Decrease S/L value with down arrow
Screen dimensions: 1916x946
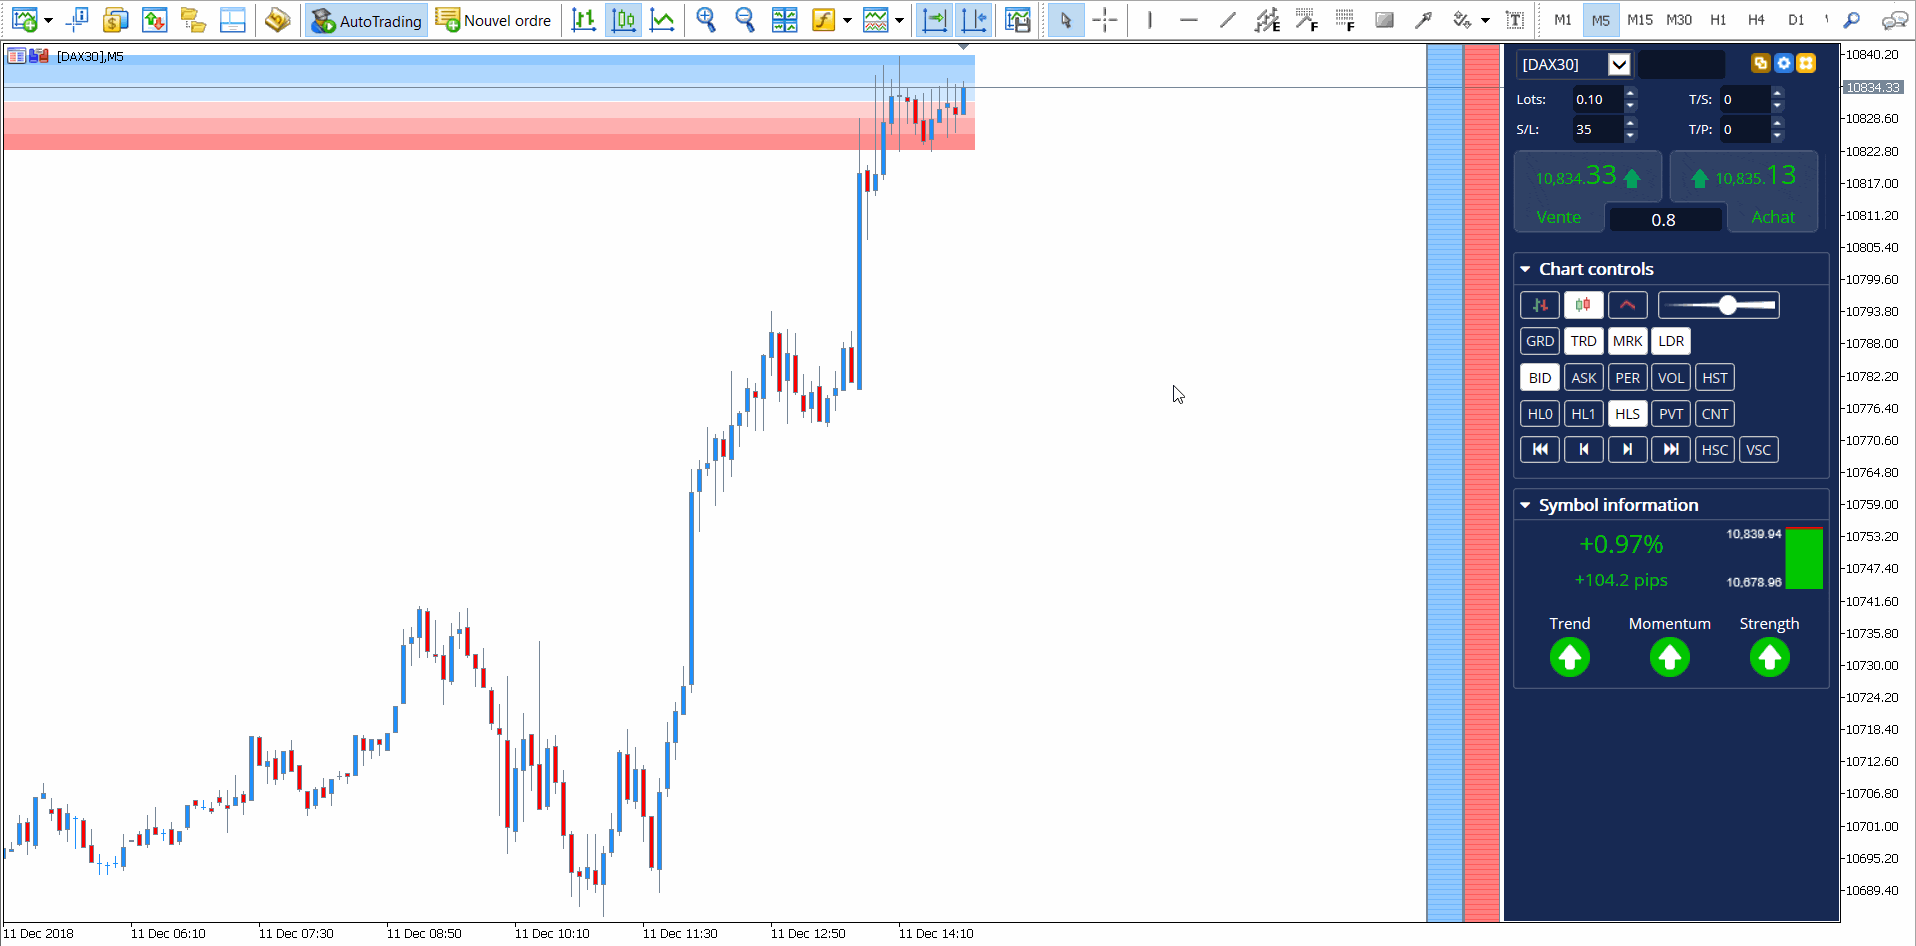[x=1631, y=136]
